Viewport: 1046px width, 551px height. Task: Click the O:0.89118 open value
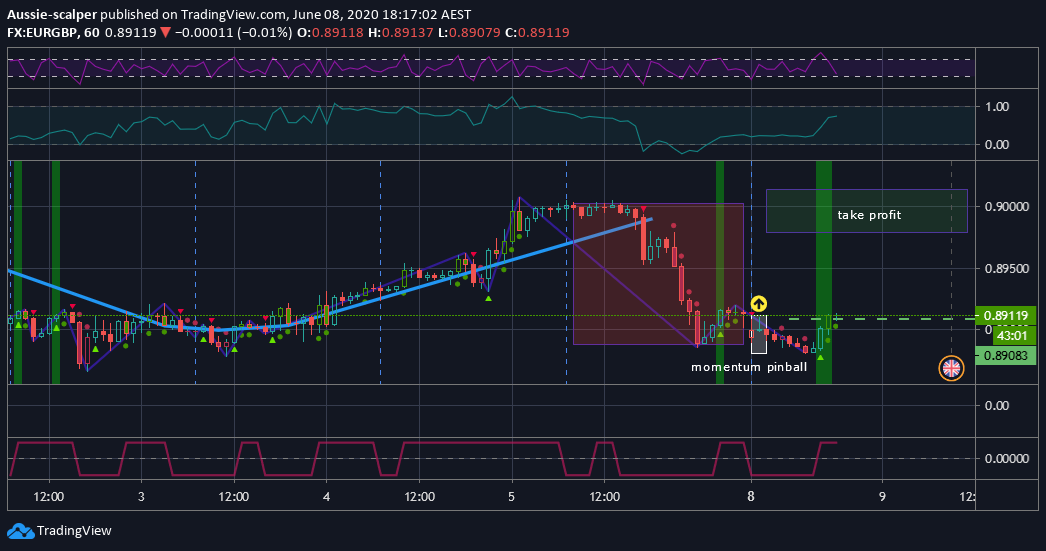(330, 33)
